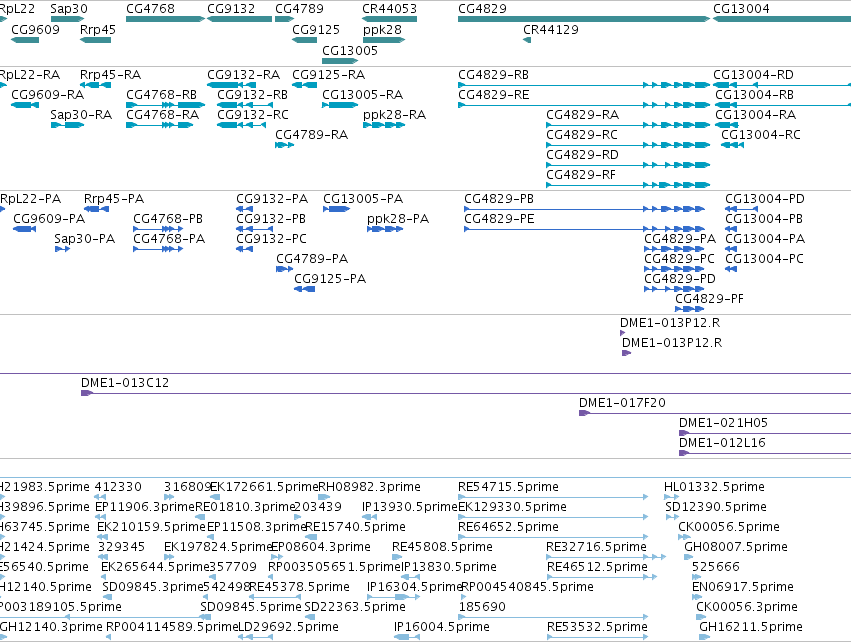
Task: Click EST GH16211.5prime
Action: tap(704, 637)
